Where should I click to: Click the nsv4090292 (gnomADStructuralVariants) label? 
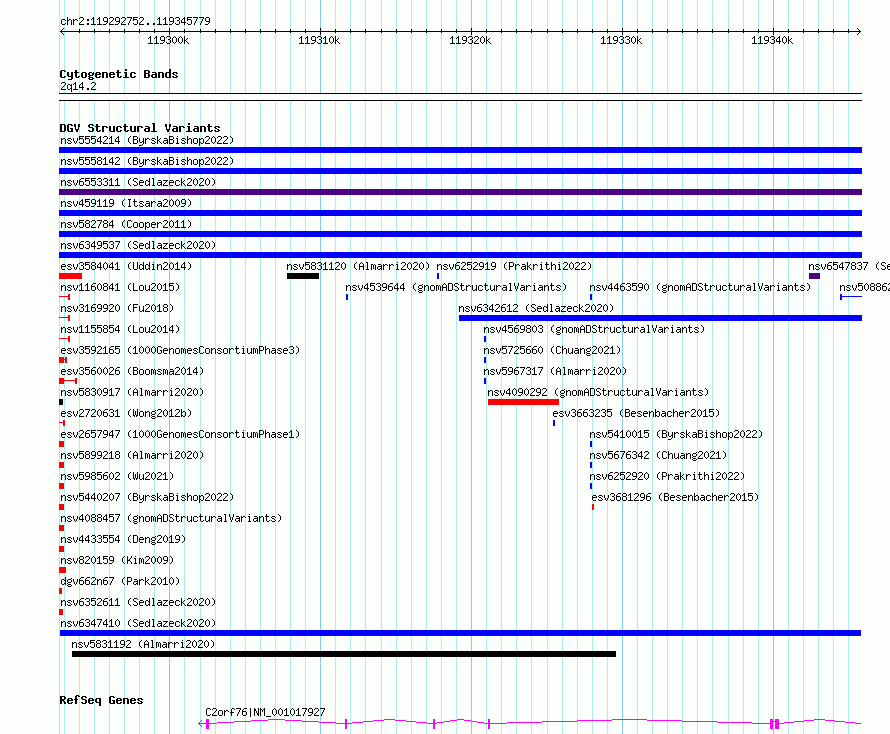coord(598,392)
